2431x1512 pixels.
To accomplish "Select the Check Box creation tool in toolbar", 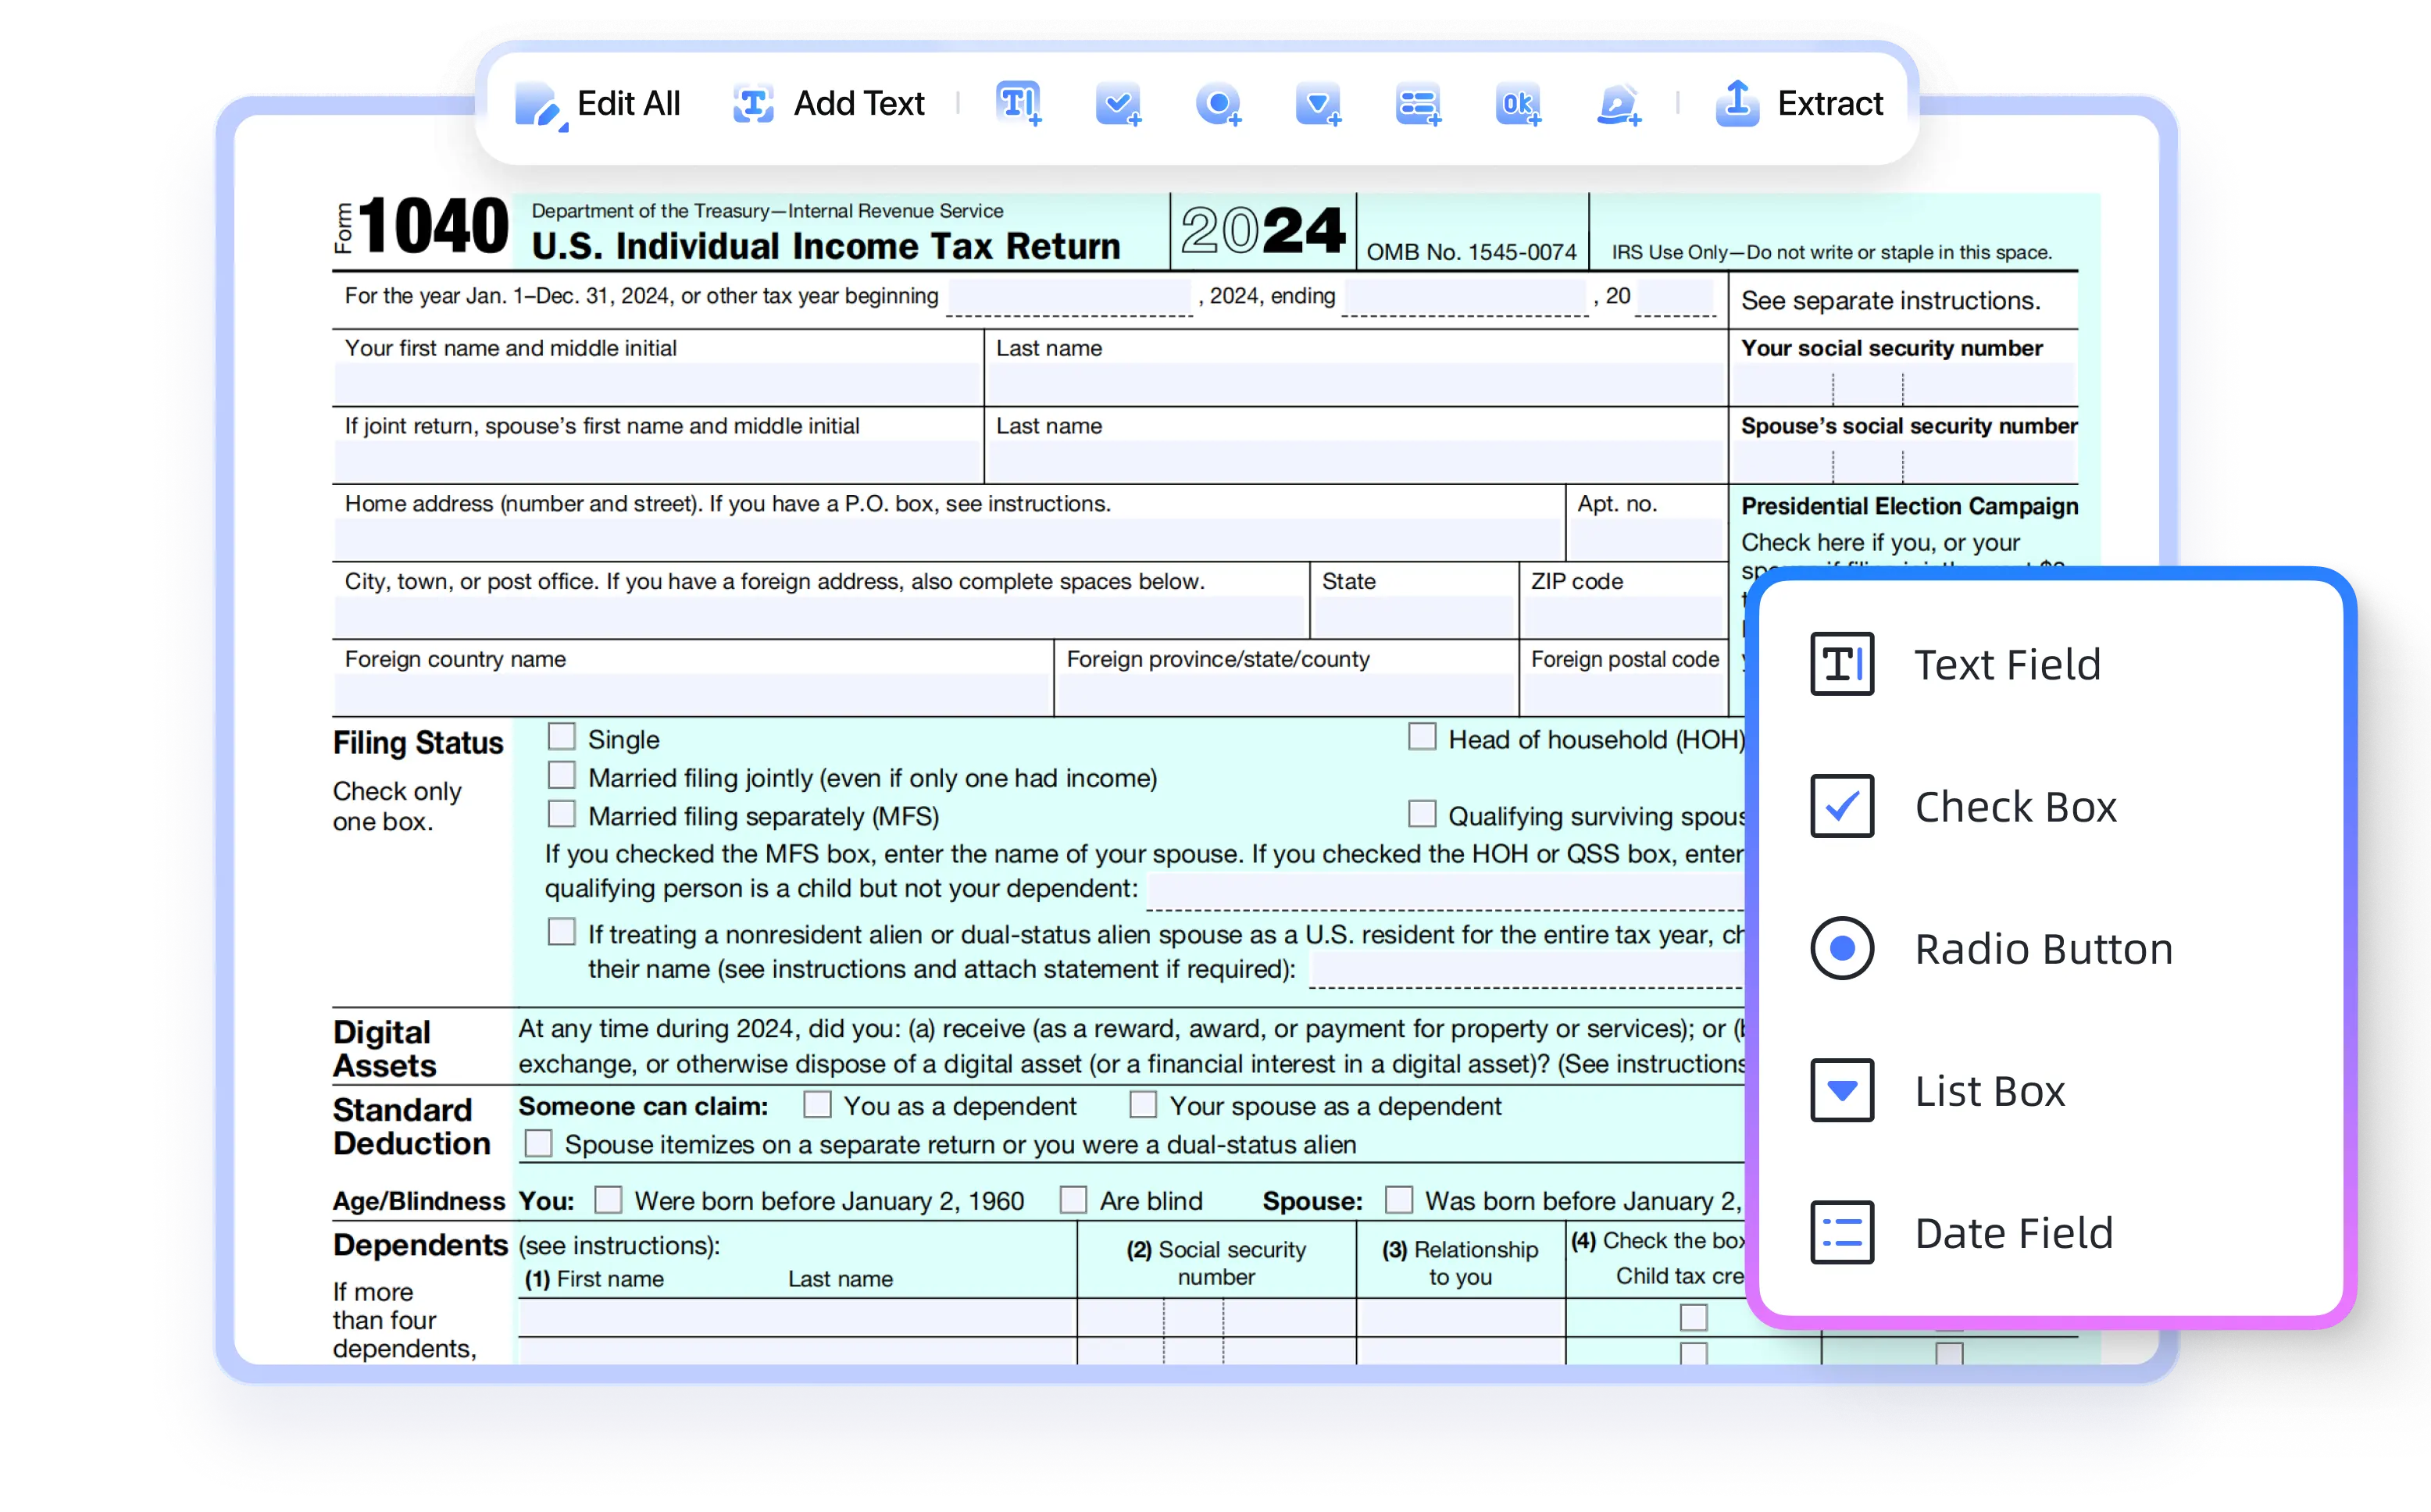I will click(x=1118, y=105).
